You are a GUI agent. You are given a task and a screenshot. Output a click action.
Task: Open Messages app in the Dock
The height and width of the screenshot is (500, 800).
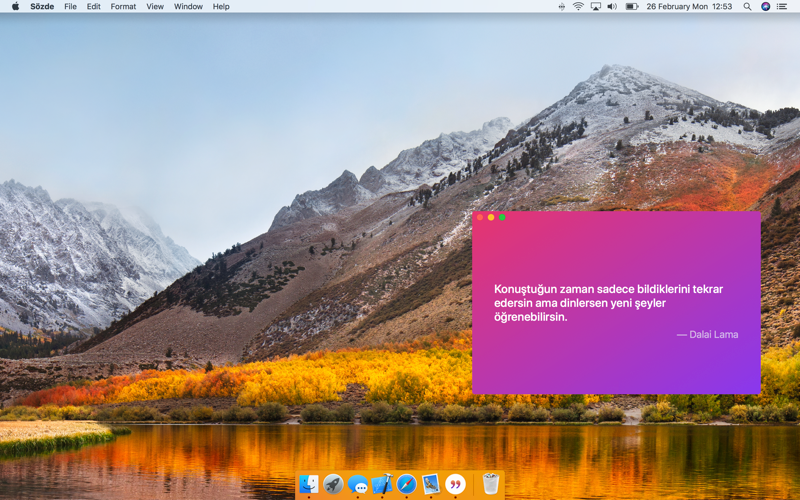pyautogui.click(x=358, y=483)
